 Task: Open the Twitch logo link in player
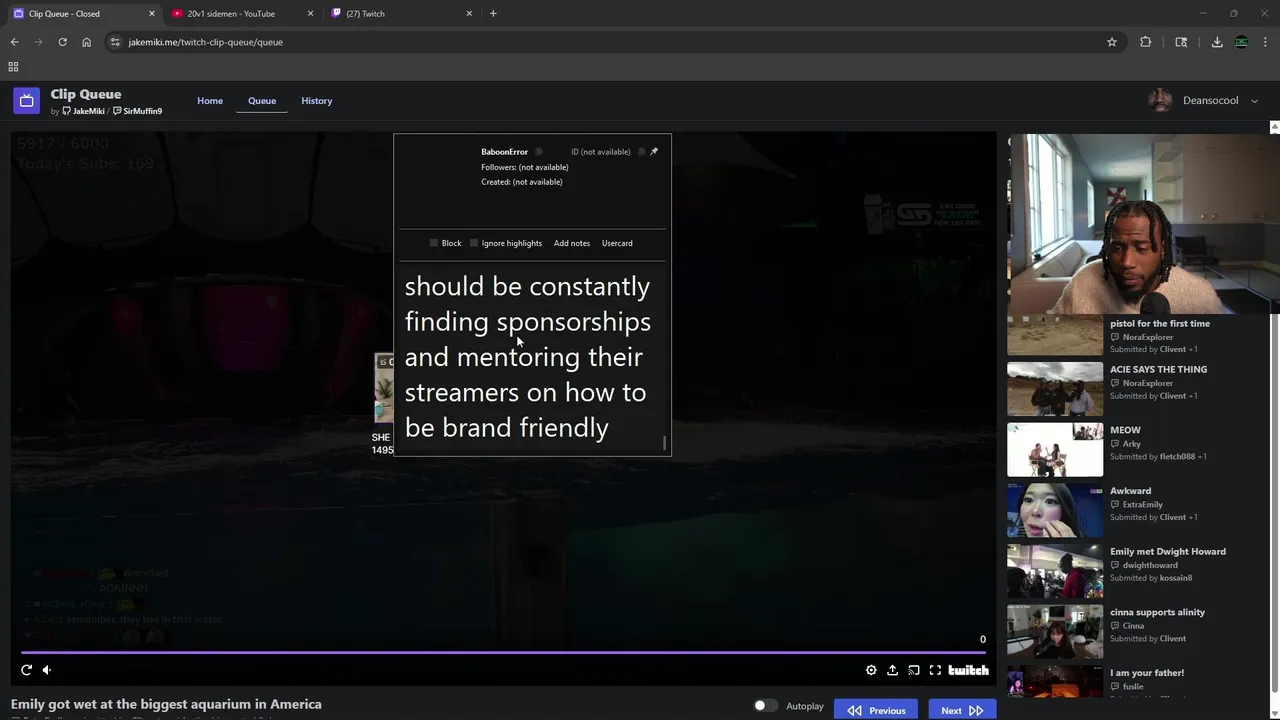pyautogui.click(x=968, y=670)
